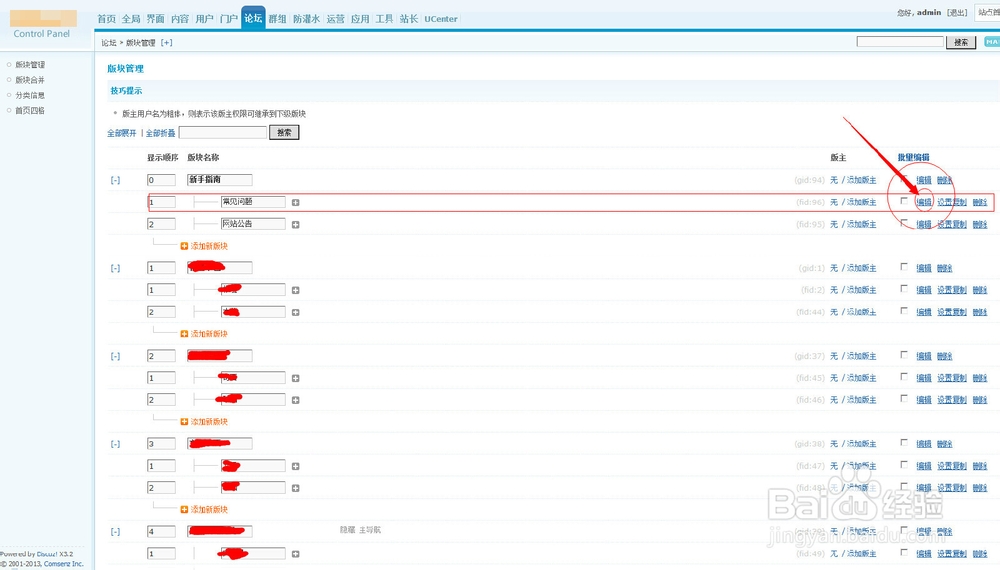The height and width of the screenshot is (570, 1000).
Task: Select the checkbox in the fid:2 row
Action: 904,289
